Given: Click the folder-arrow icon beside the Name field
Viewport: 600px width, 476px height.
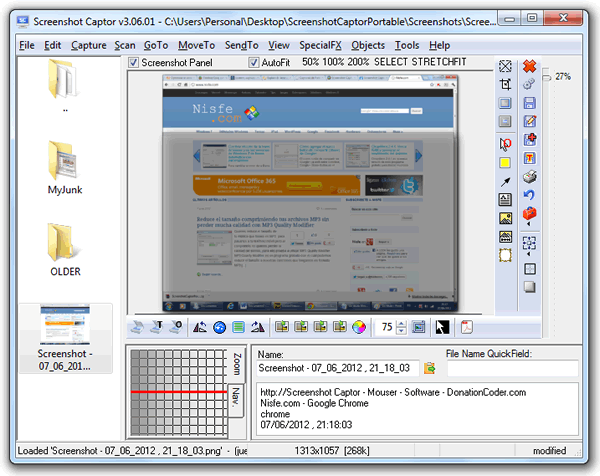Looking at the screenshot, I should (430, 368).
